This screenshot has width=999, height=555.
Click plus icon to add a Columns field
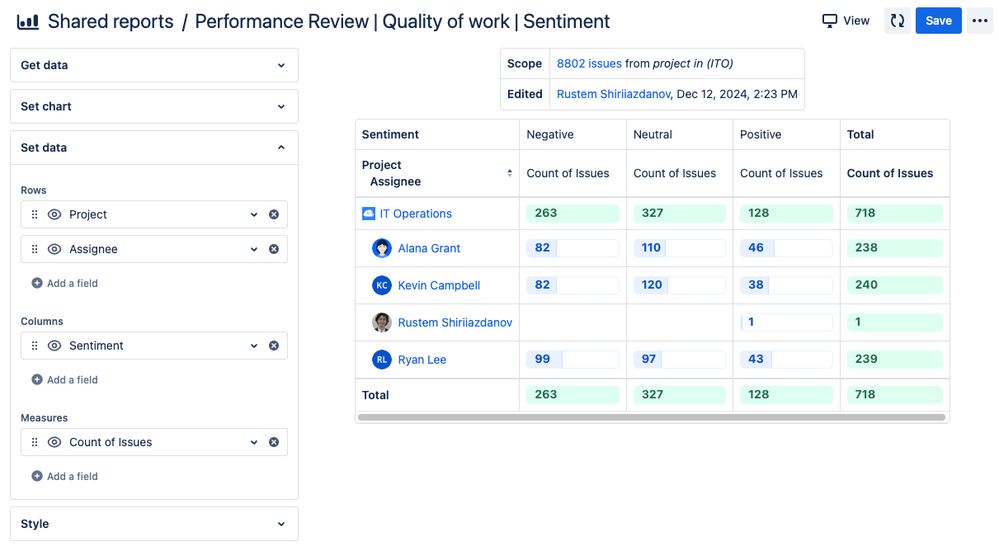tap(37, 380)
